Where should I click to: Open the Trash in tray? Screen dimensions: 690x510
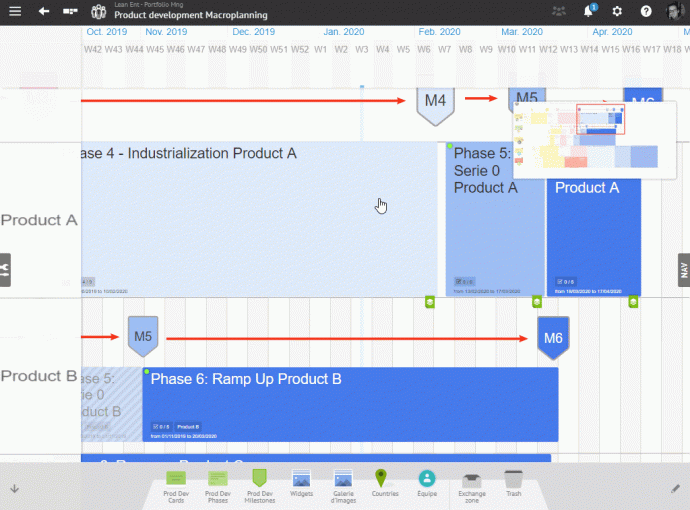coord(514,484)
